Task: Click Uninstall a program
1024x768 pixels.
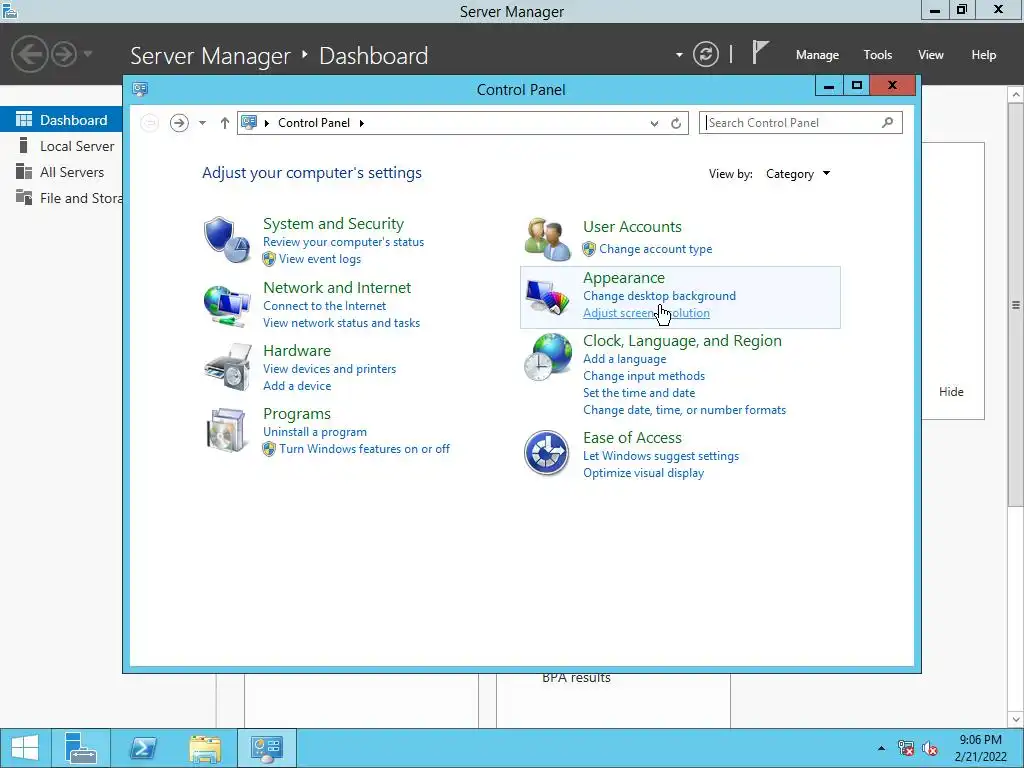Action: (x=315, y=432)
